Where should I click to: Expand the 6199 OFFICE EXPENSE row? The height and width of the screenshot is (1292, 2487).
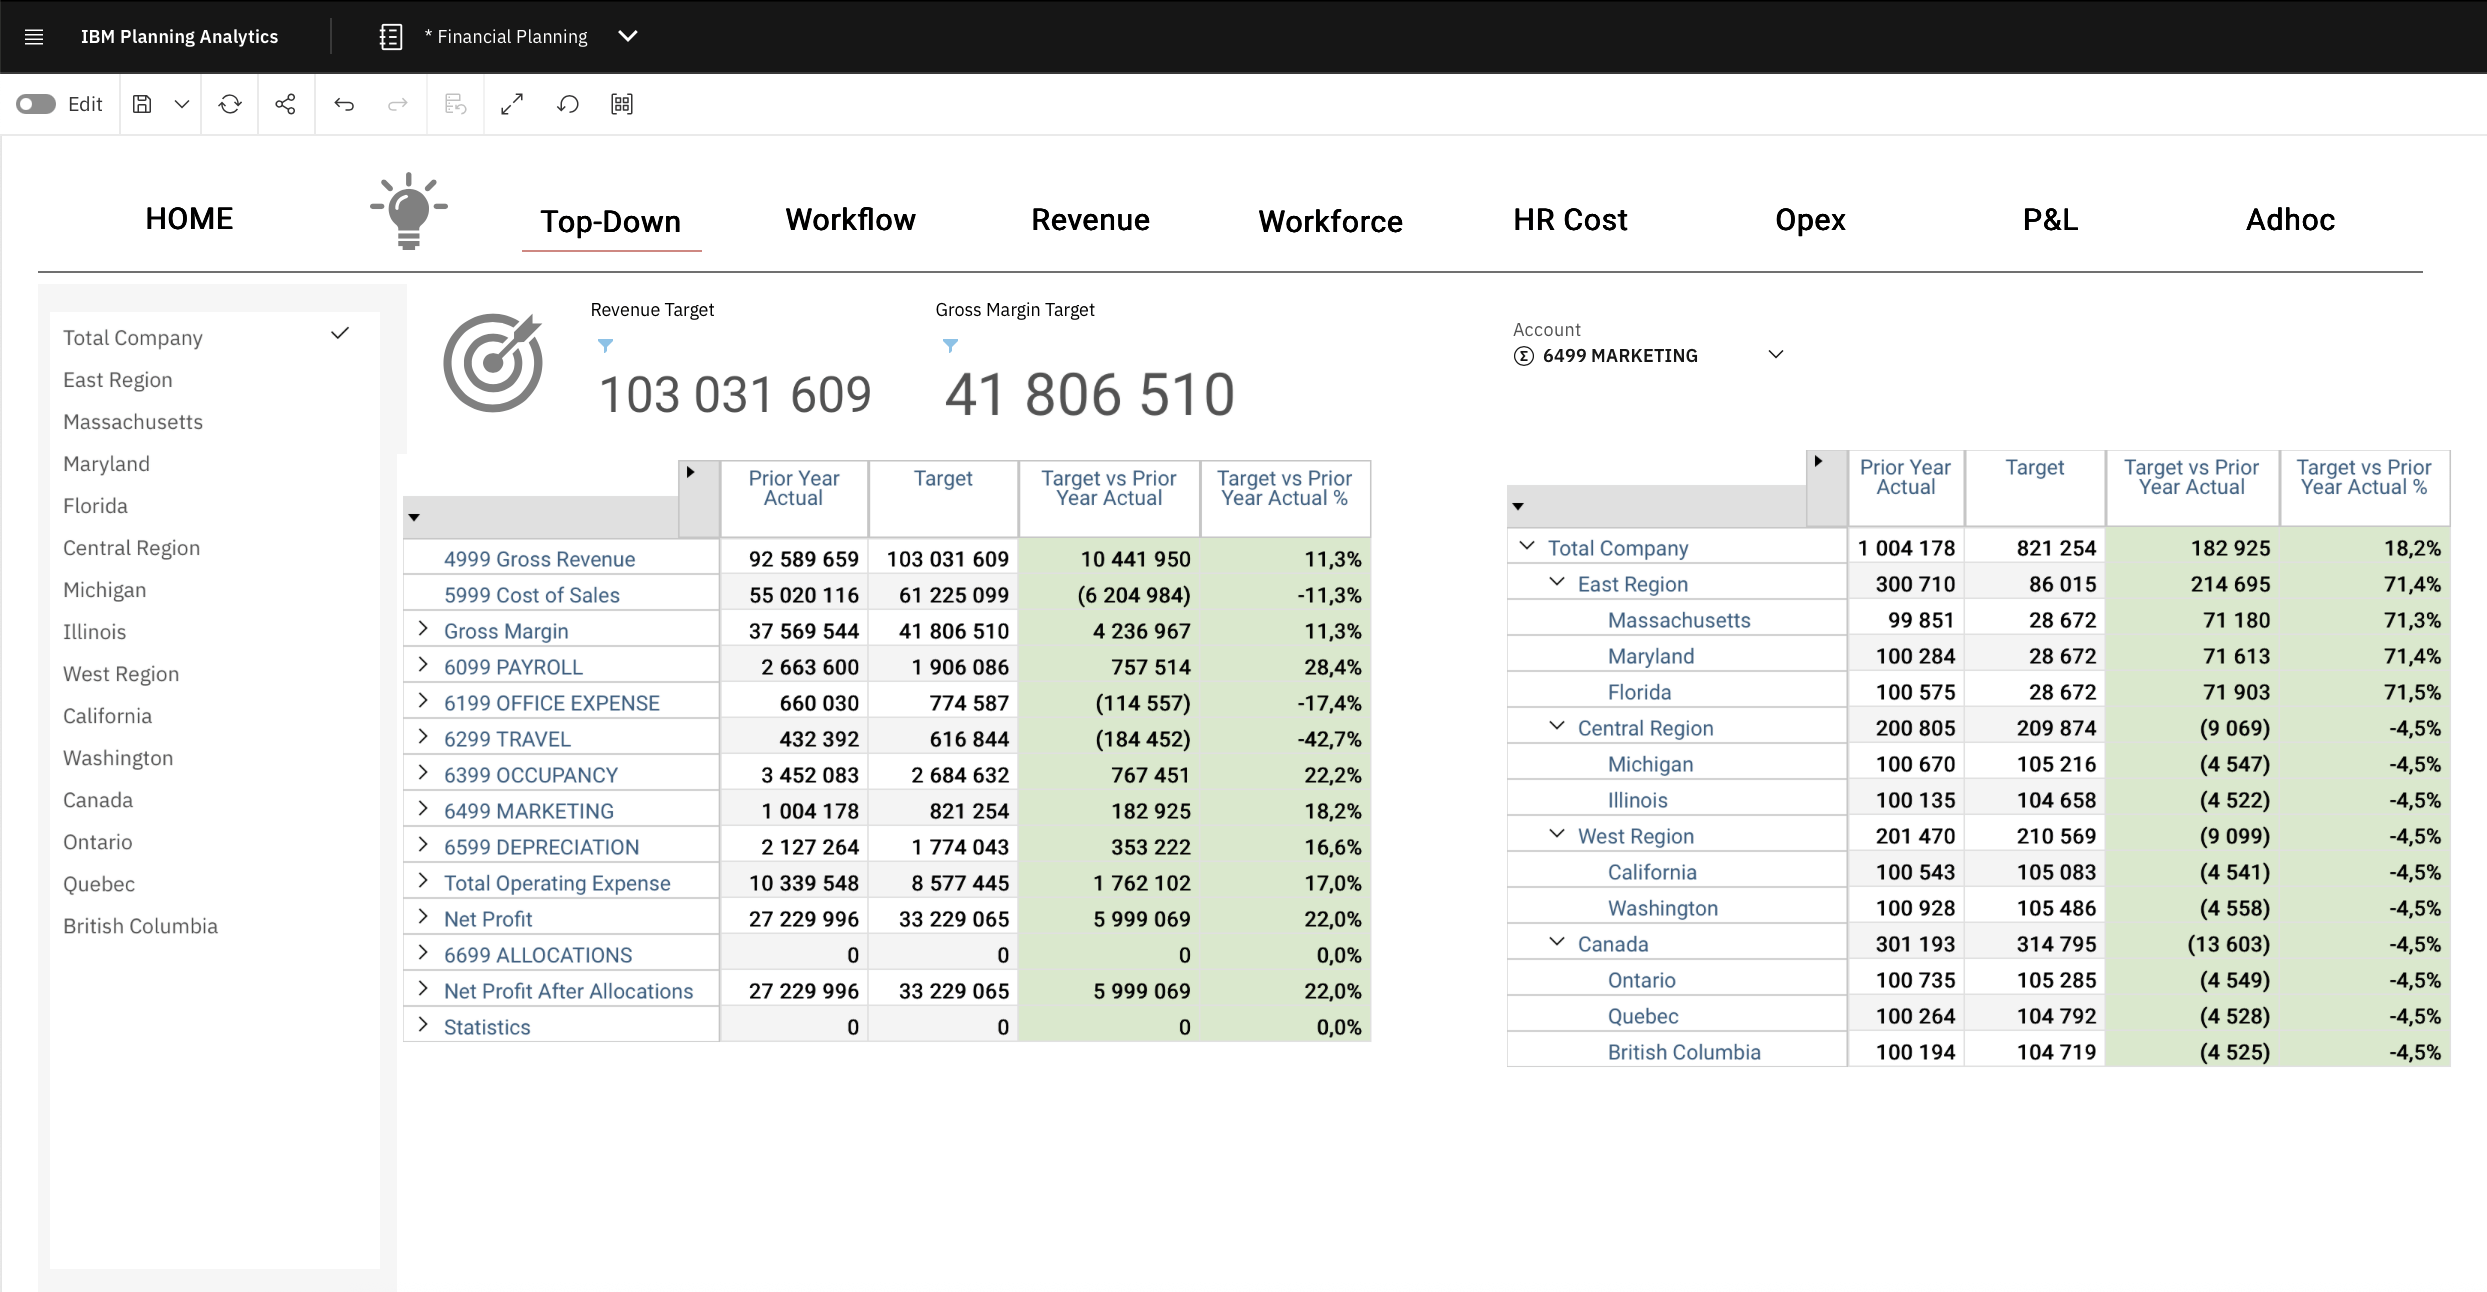(423, 701)
